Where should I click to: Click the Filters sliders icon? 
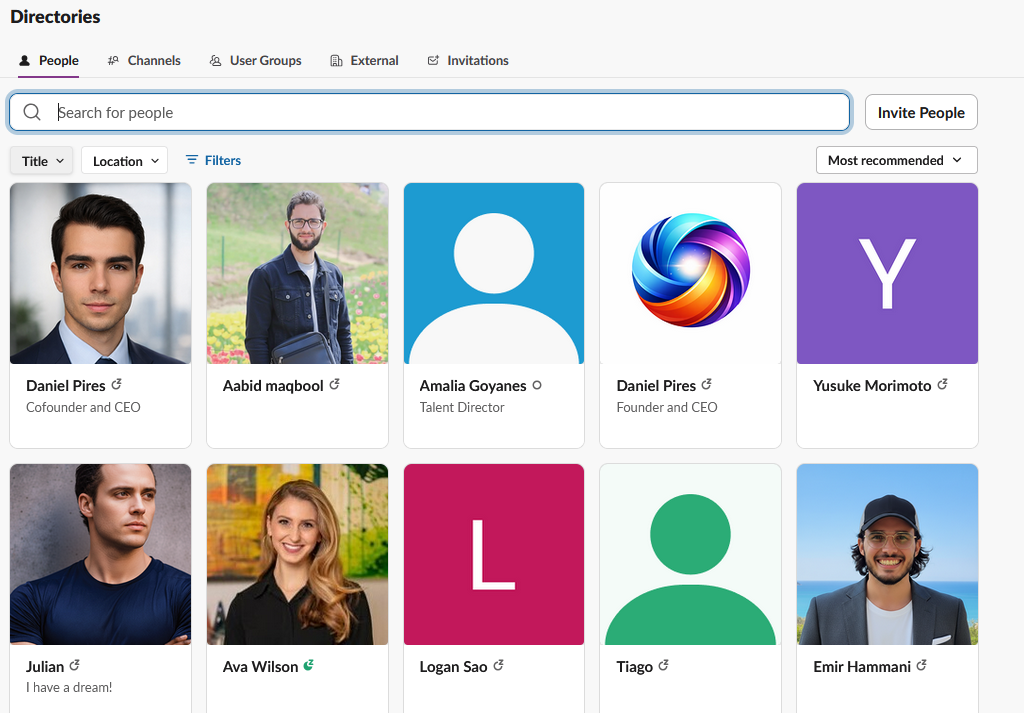[x=192, y=160]
